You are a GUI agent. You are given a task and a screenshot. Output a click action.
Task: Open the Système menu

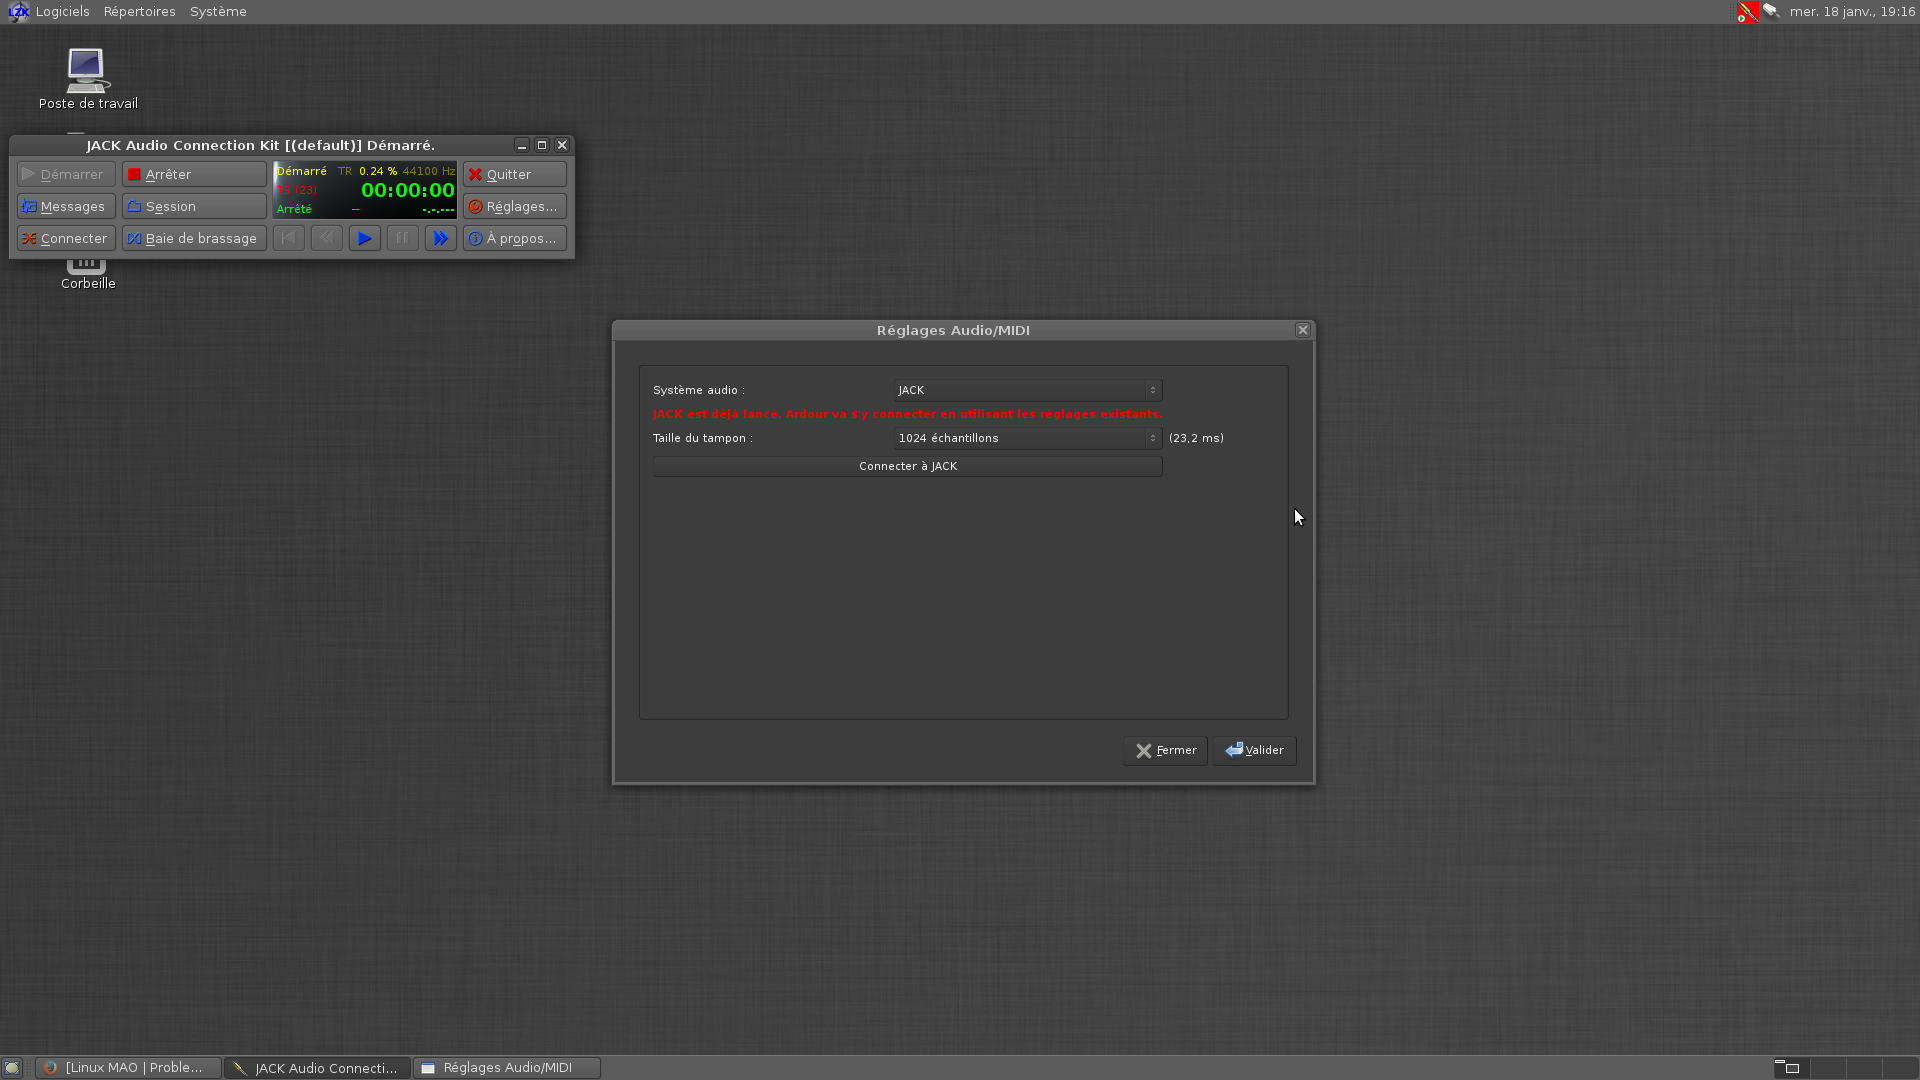(x=218, y=12)
